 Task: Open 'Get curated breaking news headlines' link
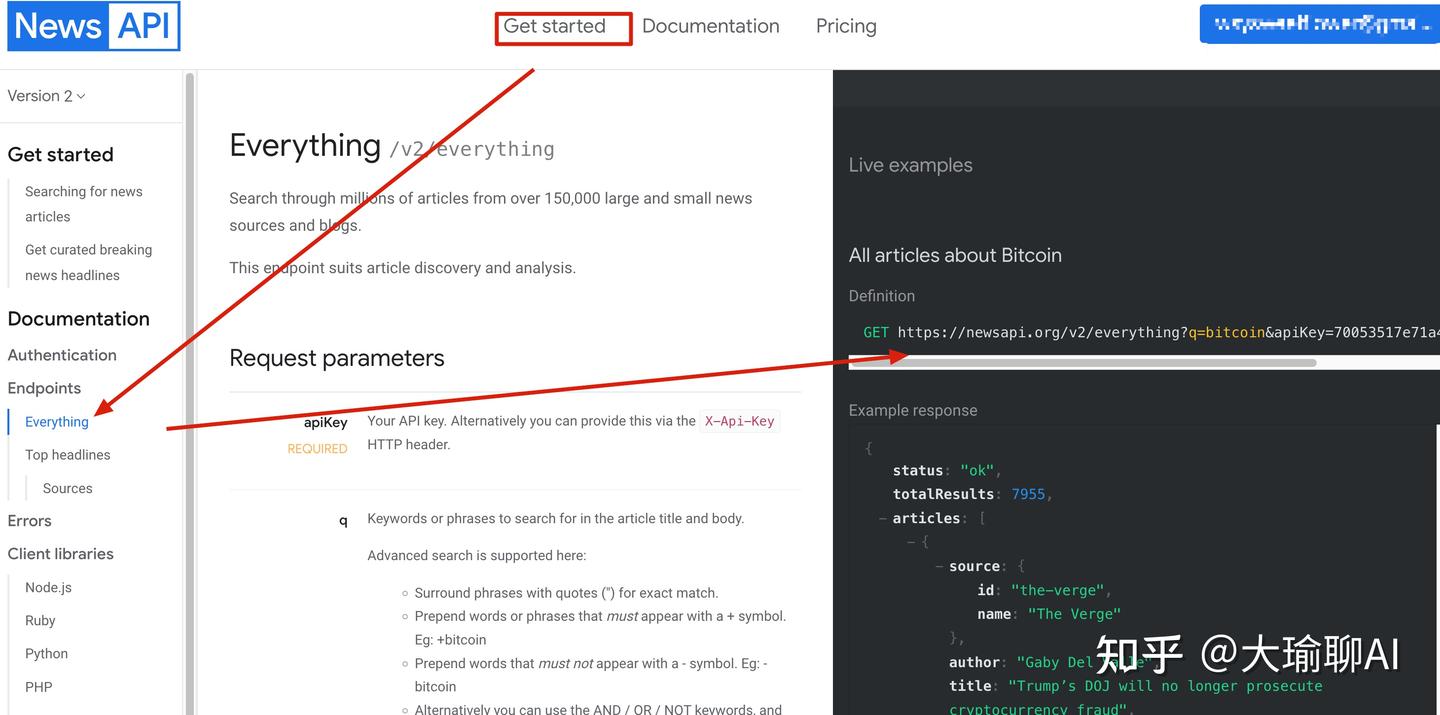click(88, 262)
